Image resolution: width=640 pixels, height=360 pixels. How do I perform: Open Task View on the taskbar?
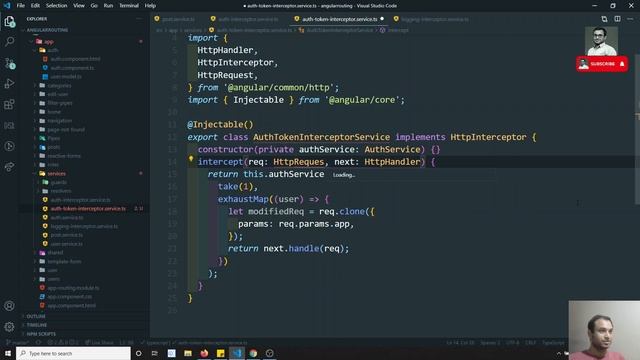click(155, 353)
